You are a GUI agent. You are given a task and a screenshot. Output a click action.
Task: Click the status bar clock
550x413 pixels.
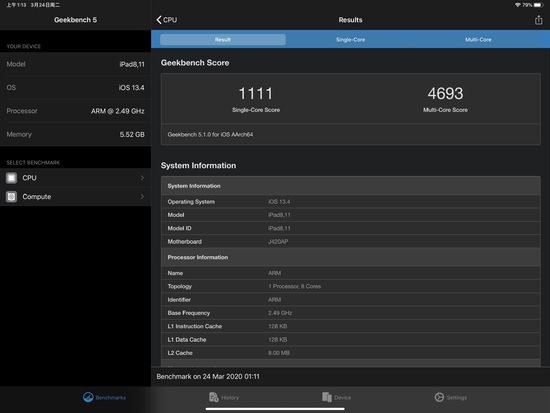click(x=16, y=5)
